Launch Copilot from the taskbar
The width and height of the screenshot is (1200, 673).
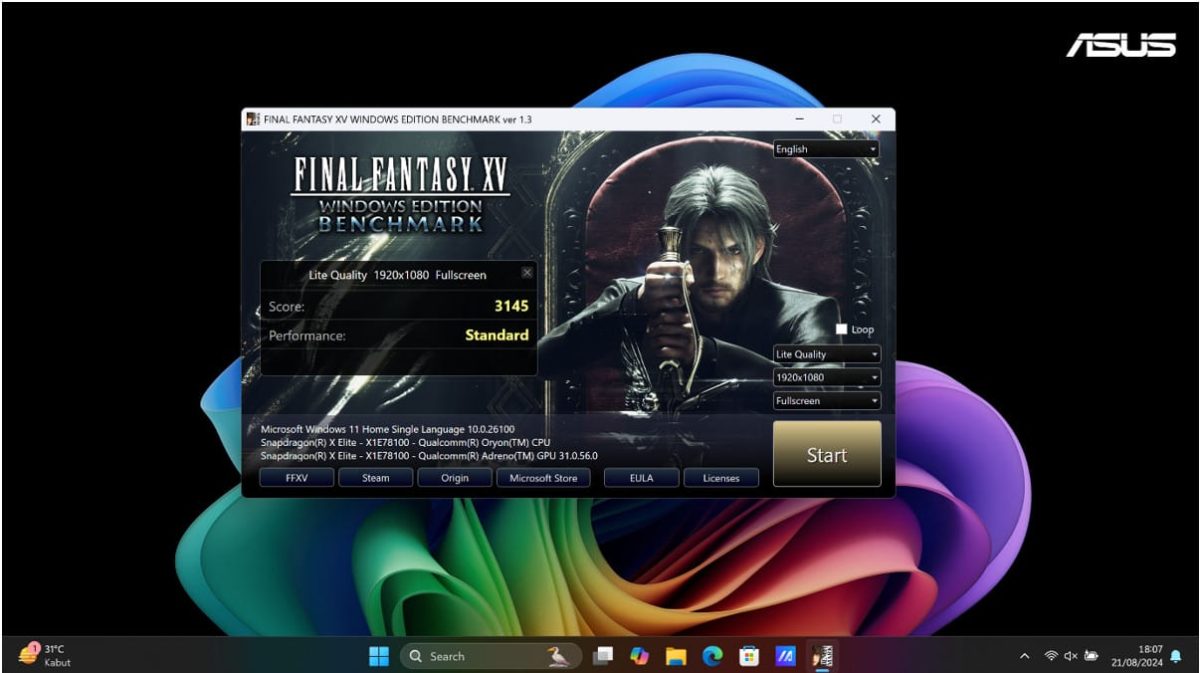click(640, 656)
